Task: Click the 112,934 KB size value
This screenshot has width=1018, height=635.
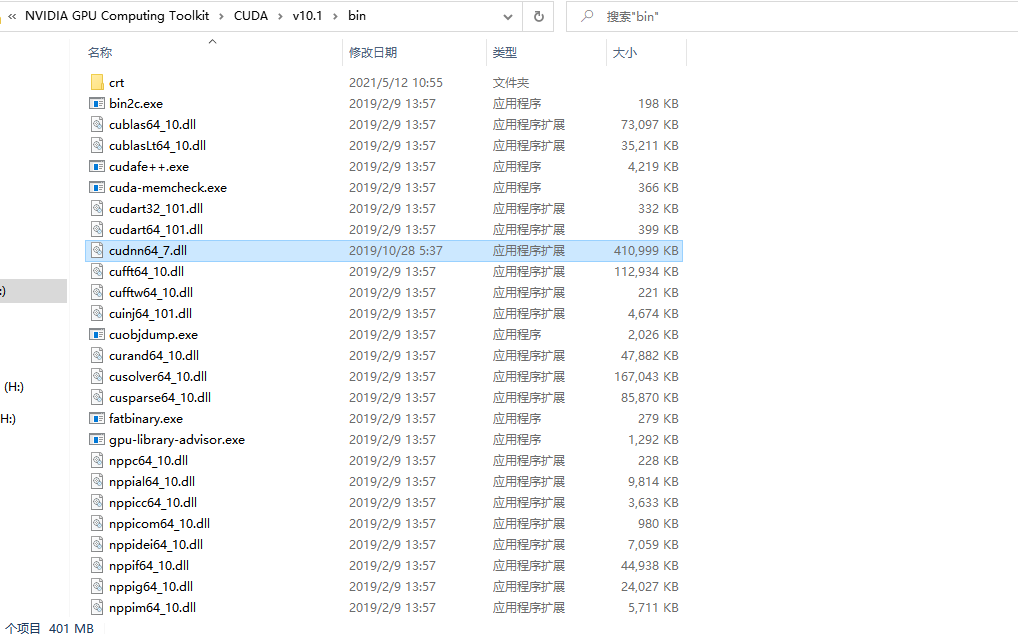Action: (646, 271)
